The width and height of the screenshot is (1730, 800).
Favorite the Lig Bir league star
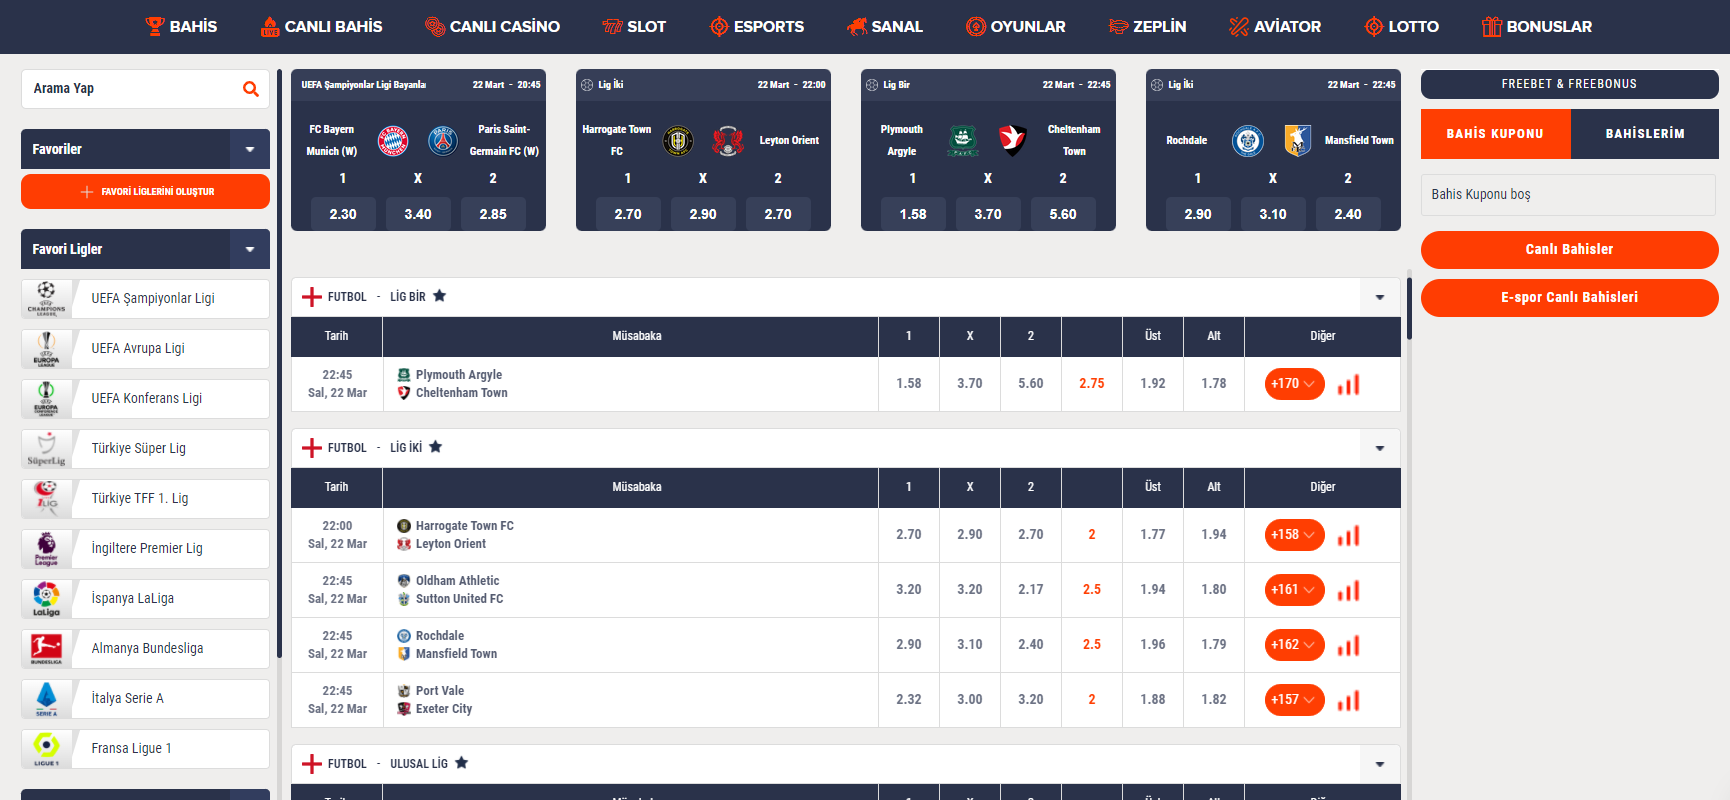(439, 296)
